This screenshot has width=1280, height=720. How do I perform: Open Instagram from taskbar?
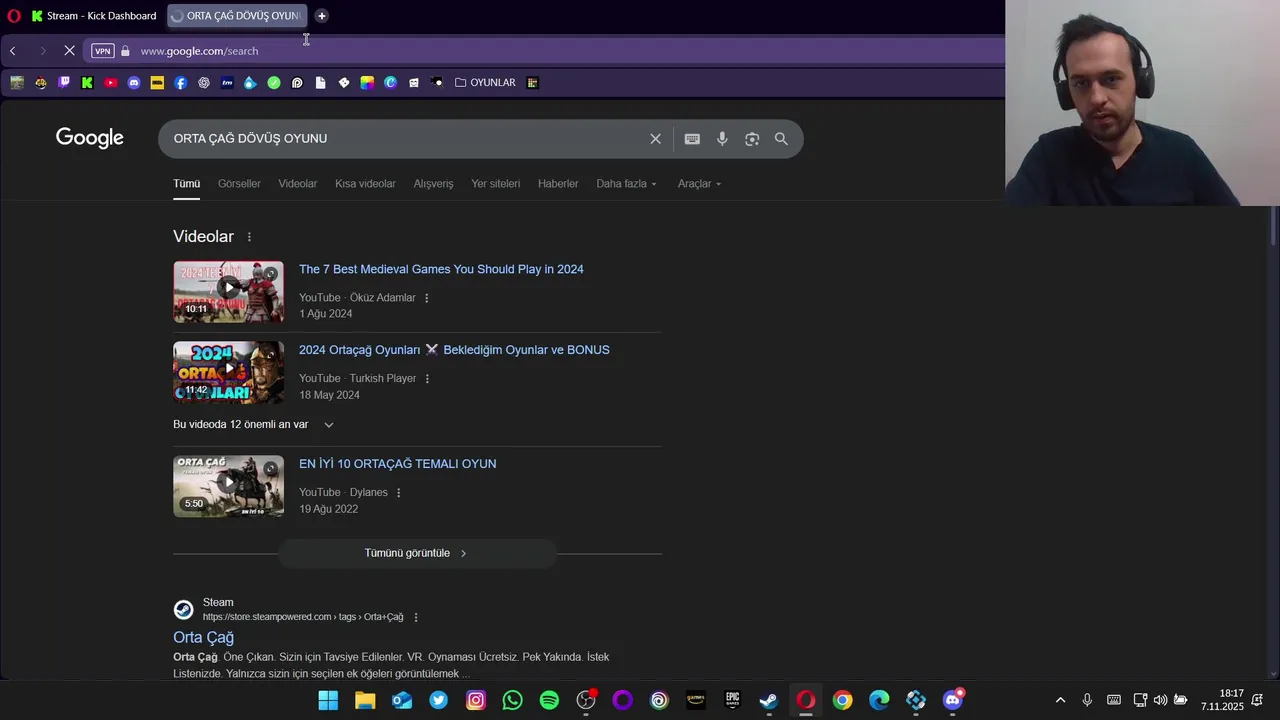pyautogui.click(x=476, y=701)
